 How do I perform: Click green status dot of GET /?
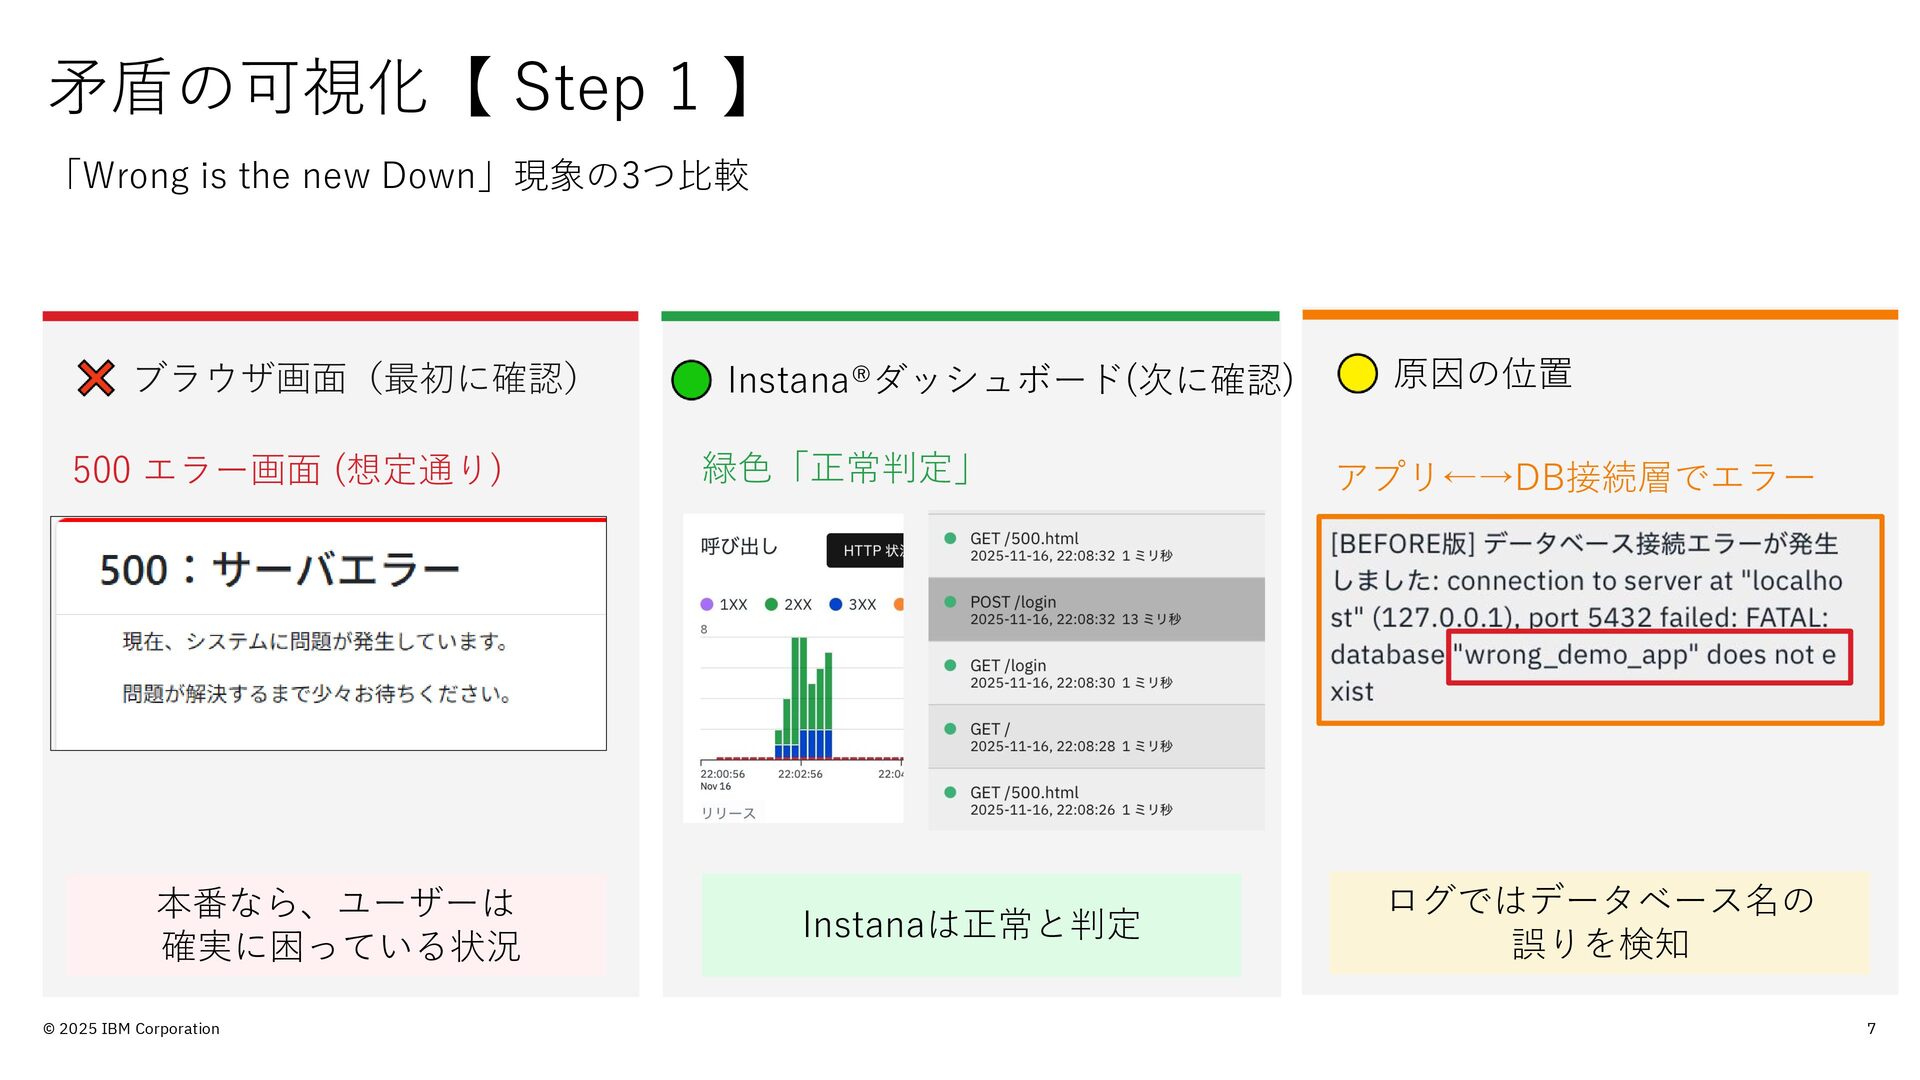[x=950, y=729]
